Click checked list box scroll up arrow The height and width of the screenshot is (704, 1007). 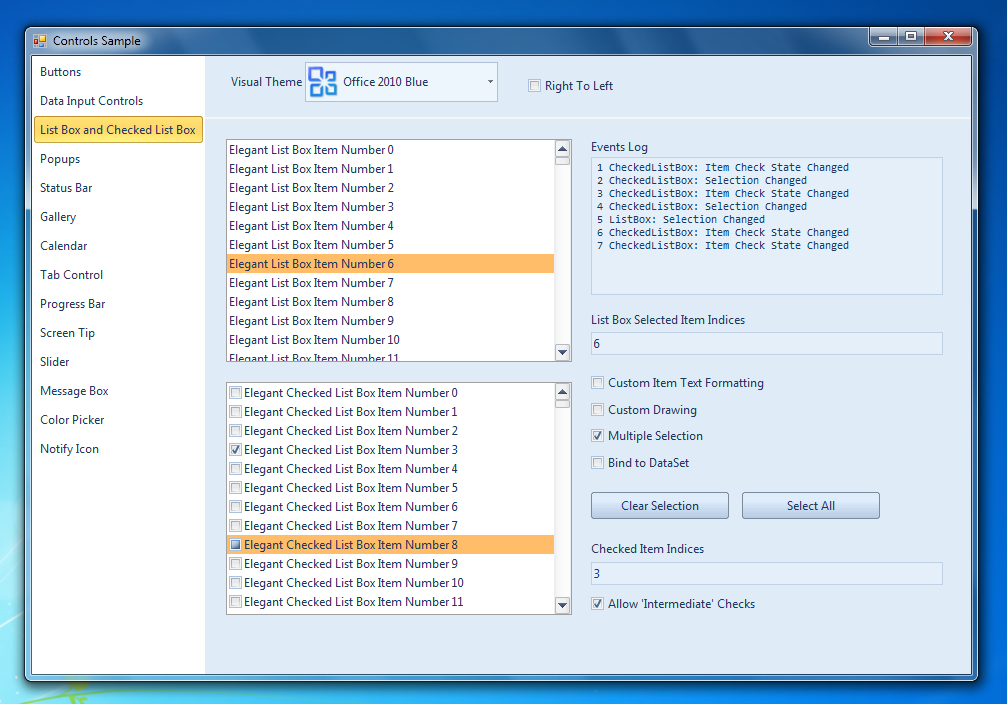pyautogui.click(x=563, y=392)
